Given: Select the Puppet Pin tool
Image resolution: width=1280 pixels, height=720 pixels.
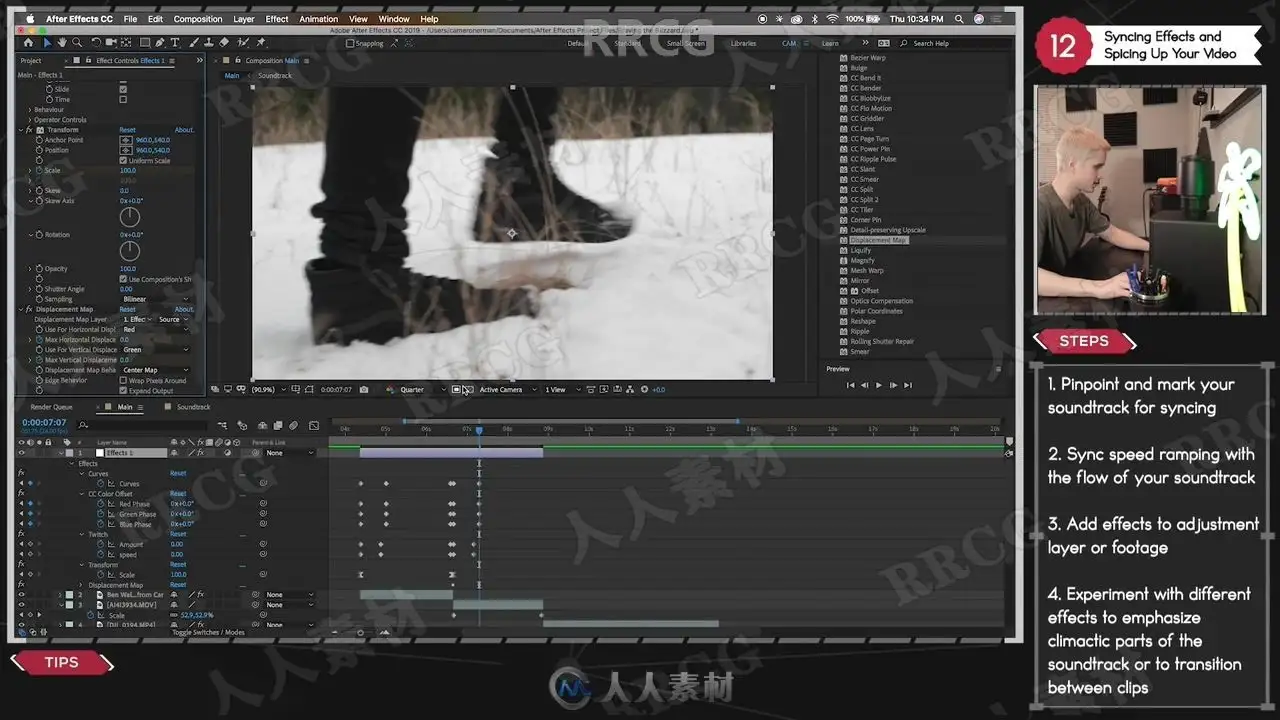Looking at the screenshot, I should [261, 43].
